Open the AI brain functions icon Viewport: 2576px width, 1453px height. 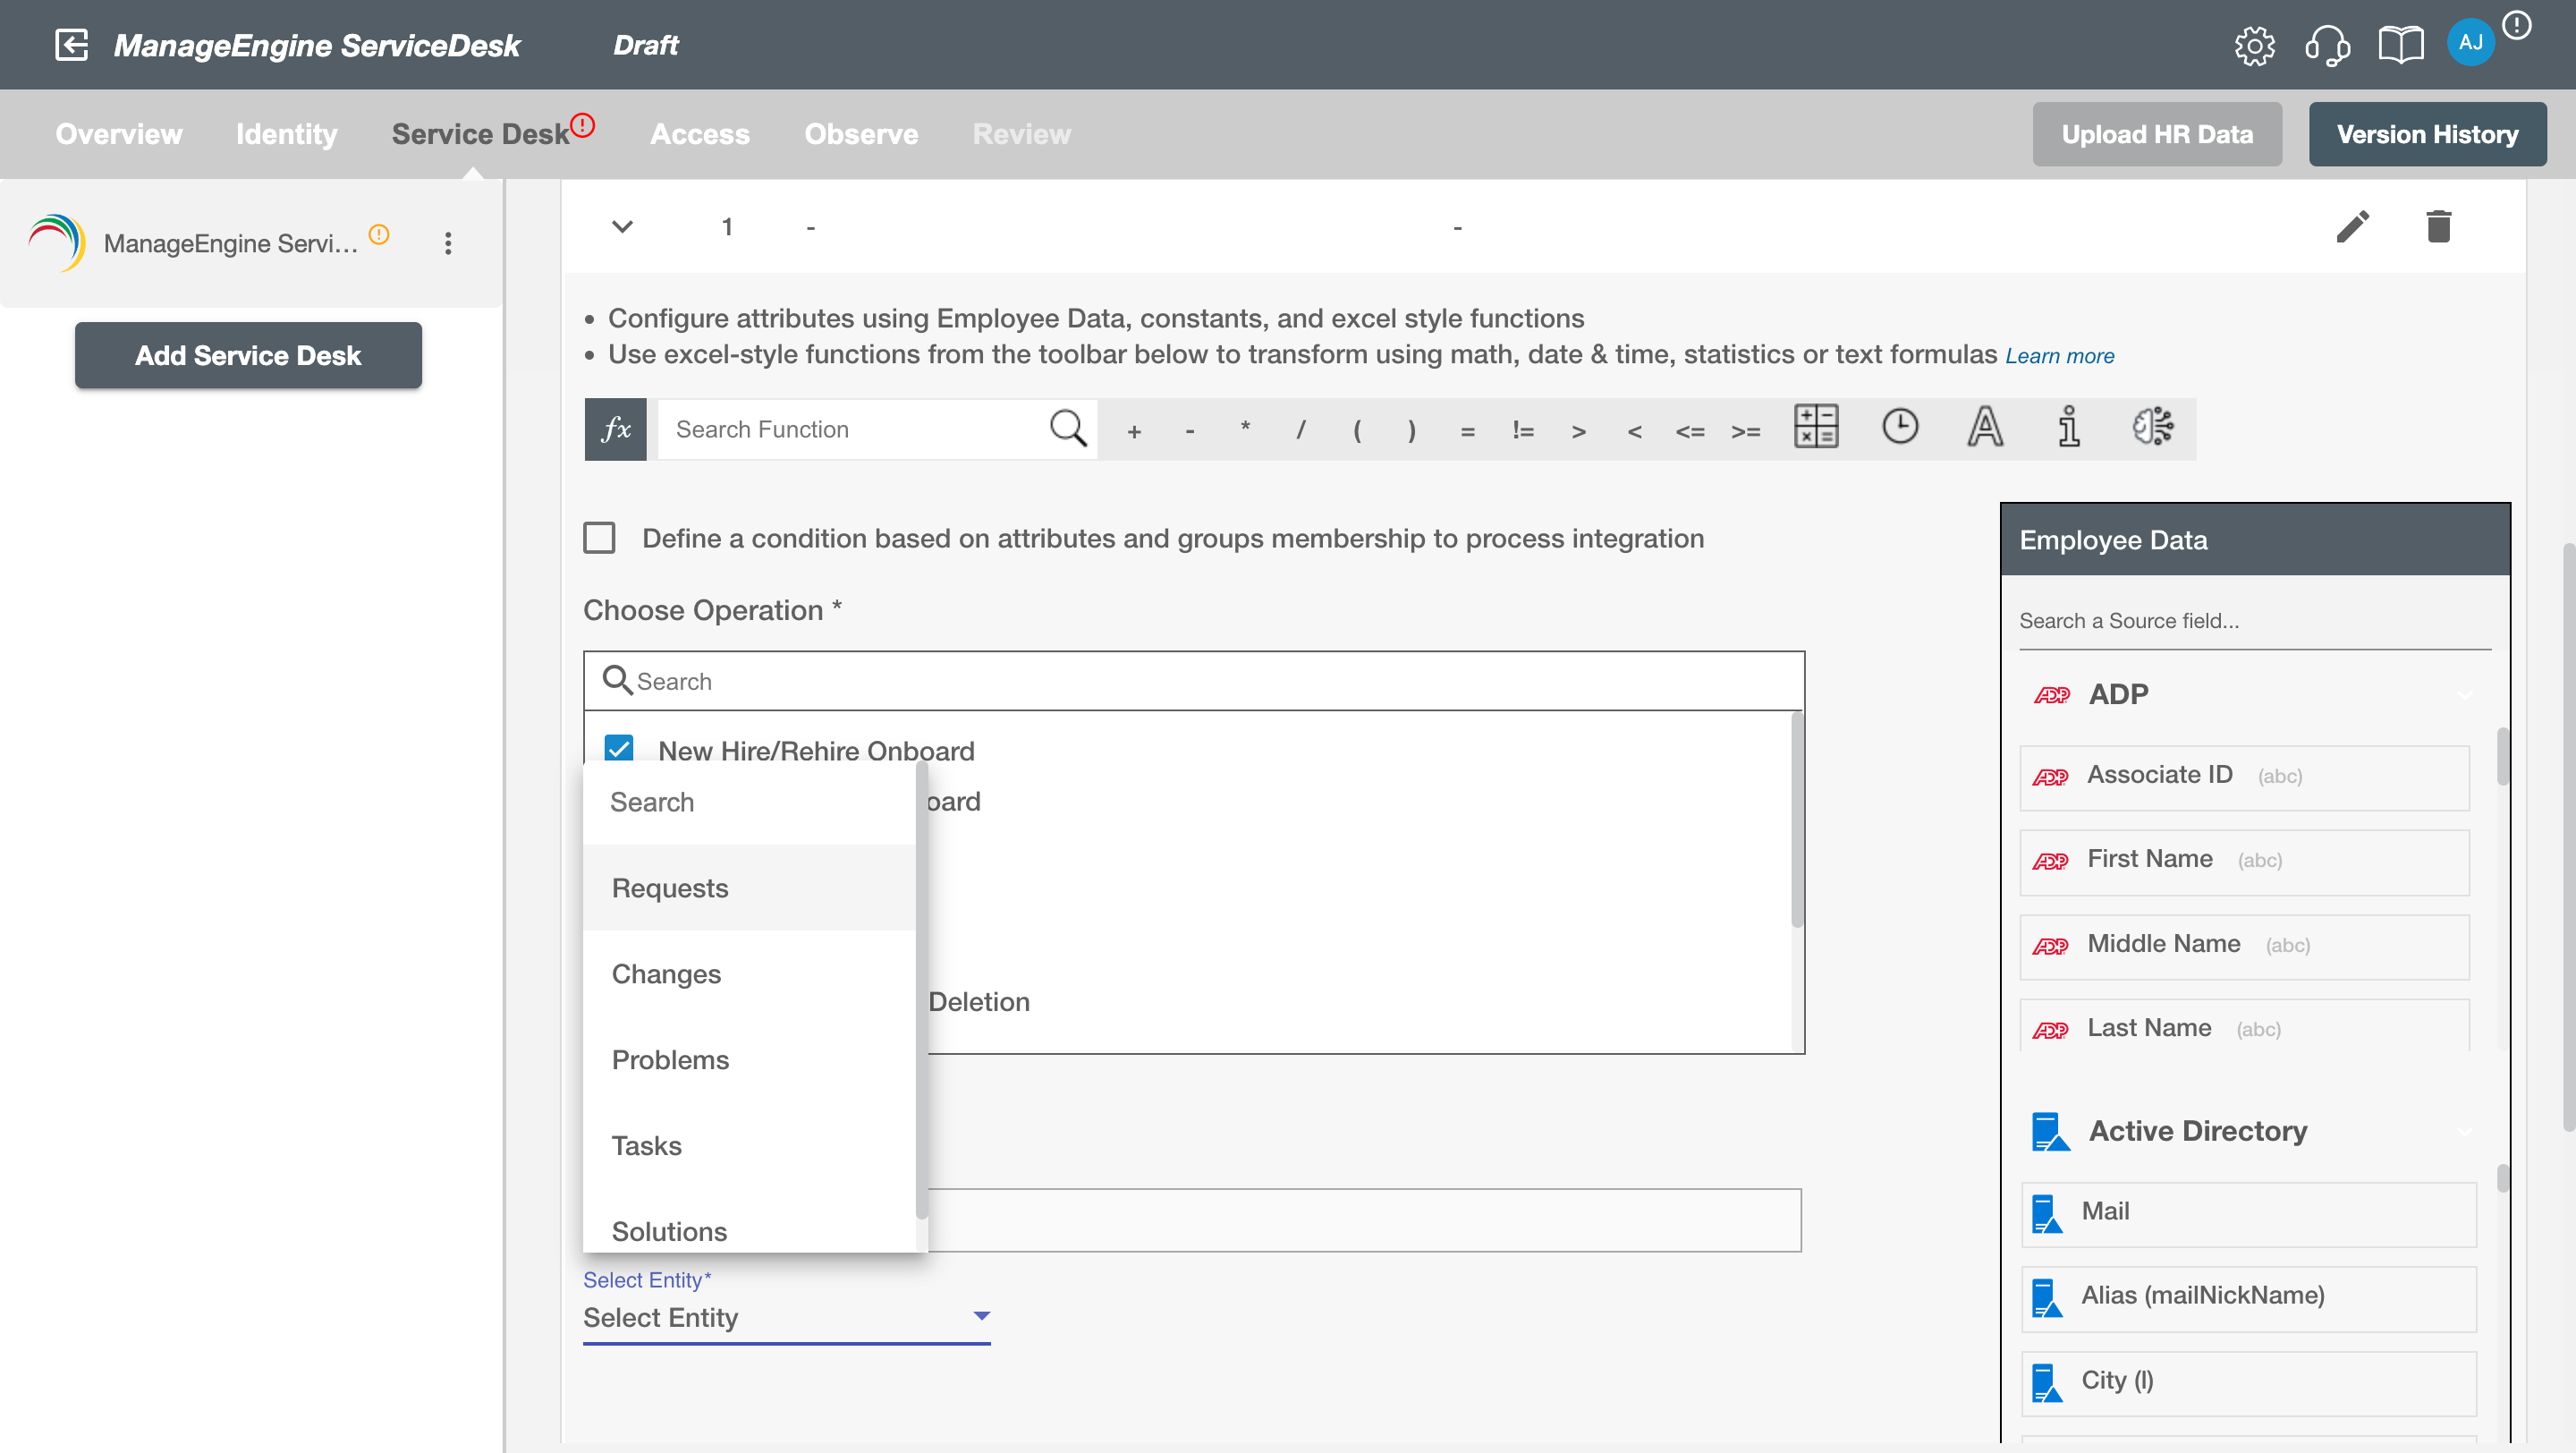tap(2152, 427)
